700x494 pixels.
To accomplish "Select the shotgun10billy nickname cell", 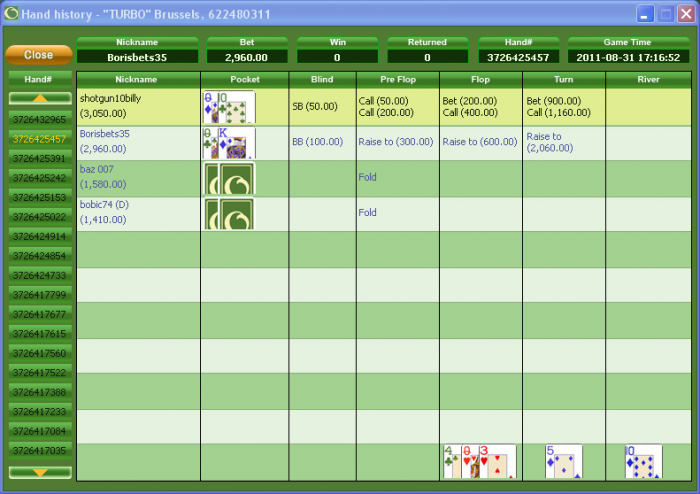I will (138, 107).
